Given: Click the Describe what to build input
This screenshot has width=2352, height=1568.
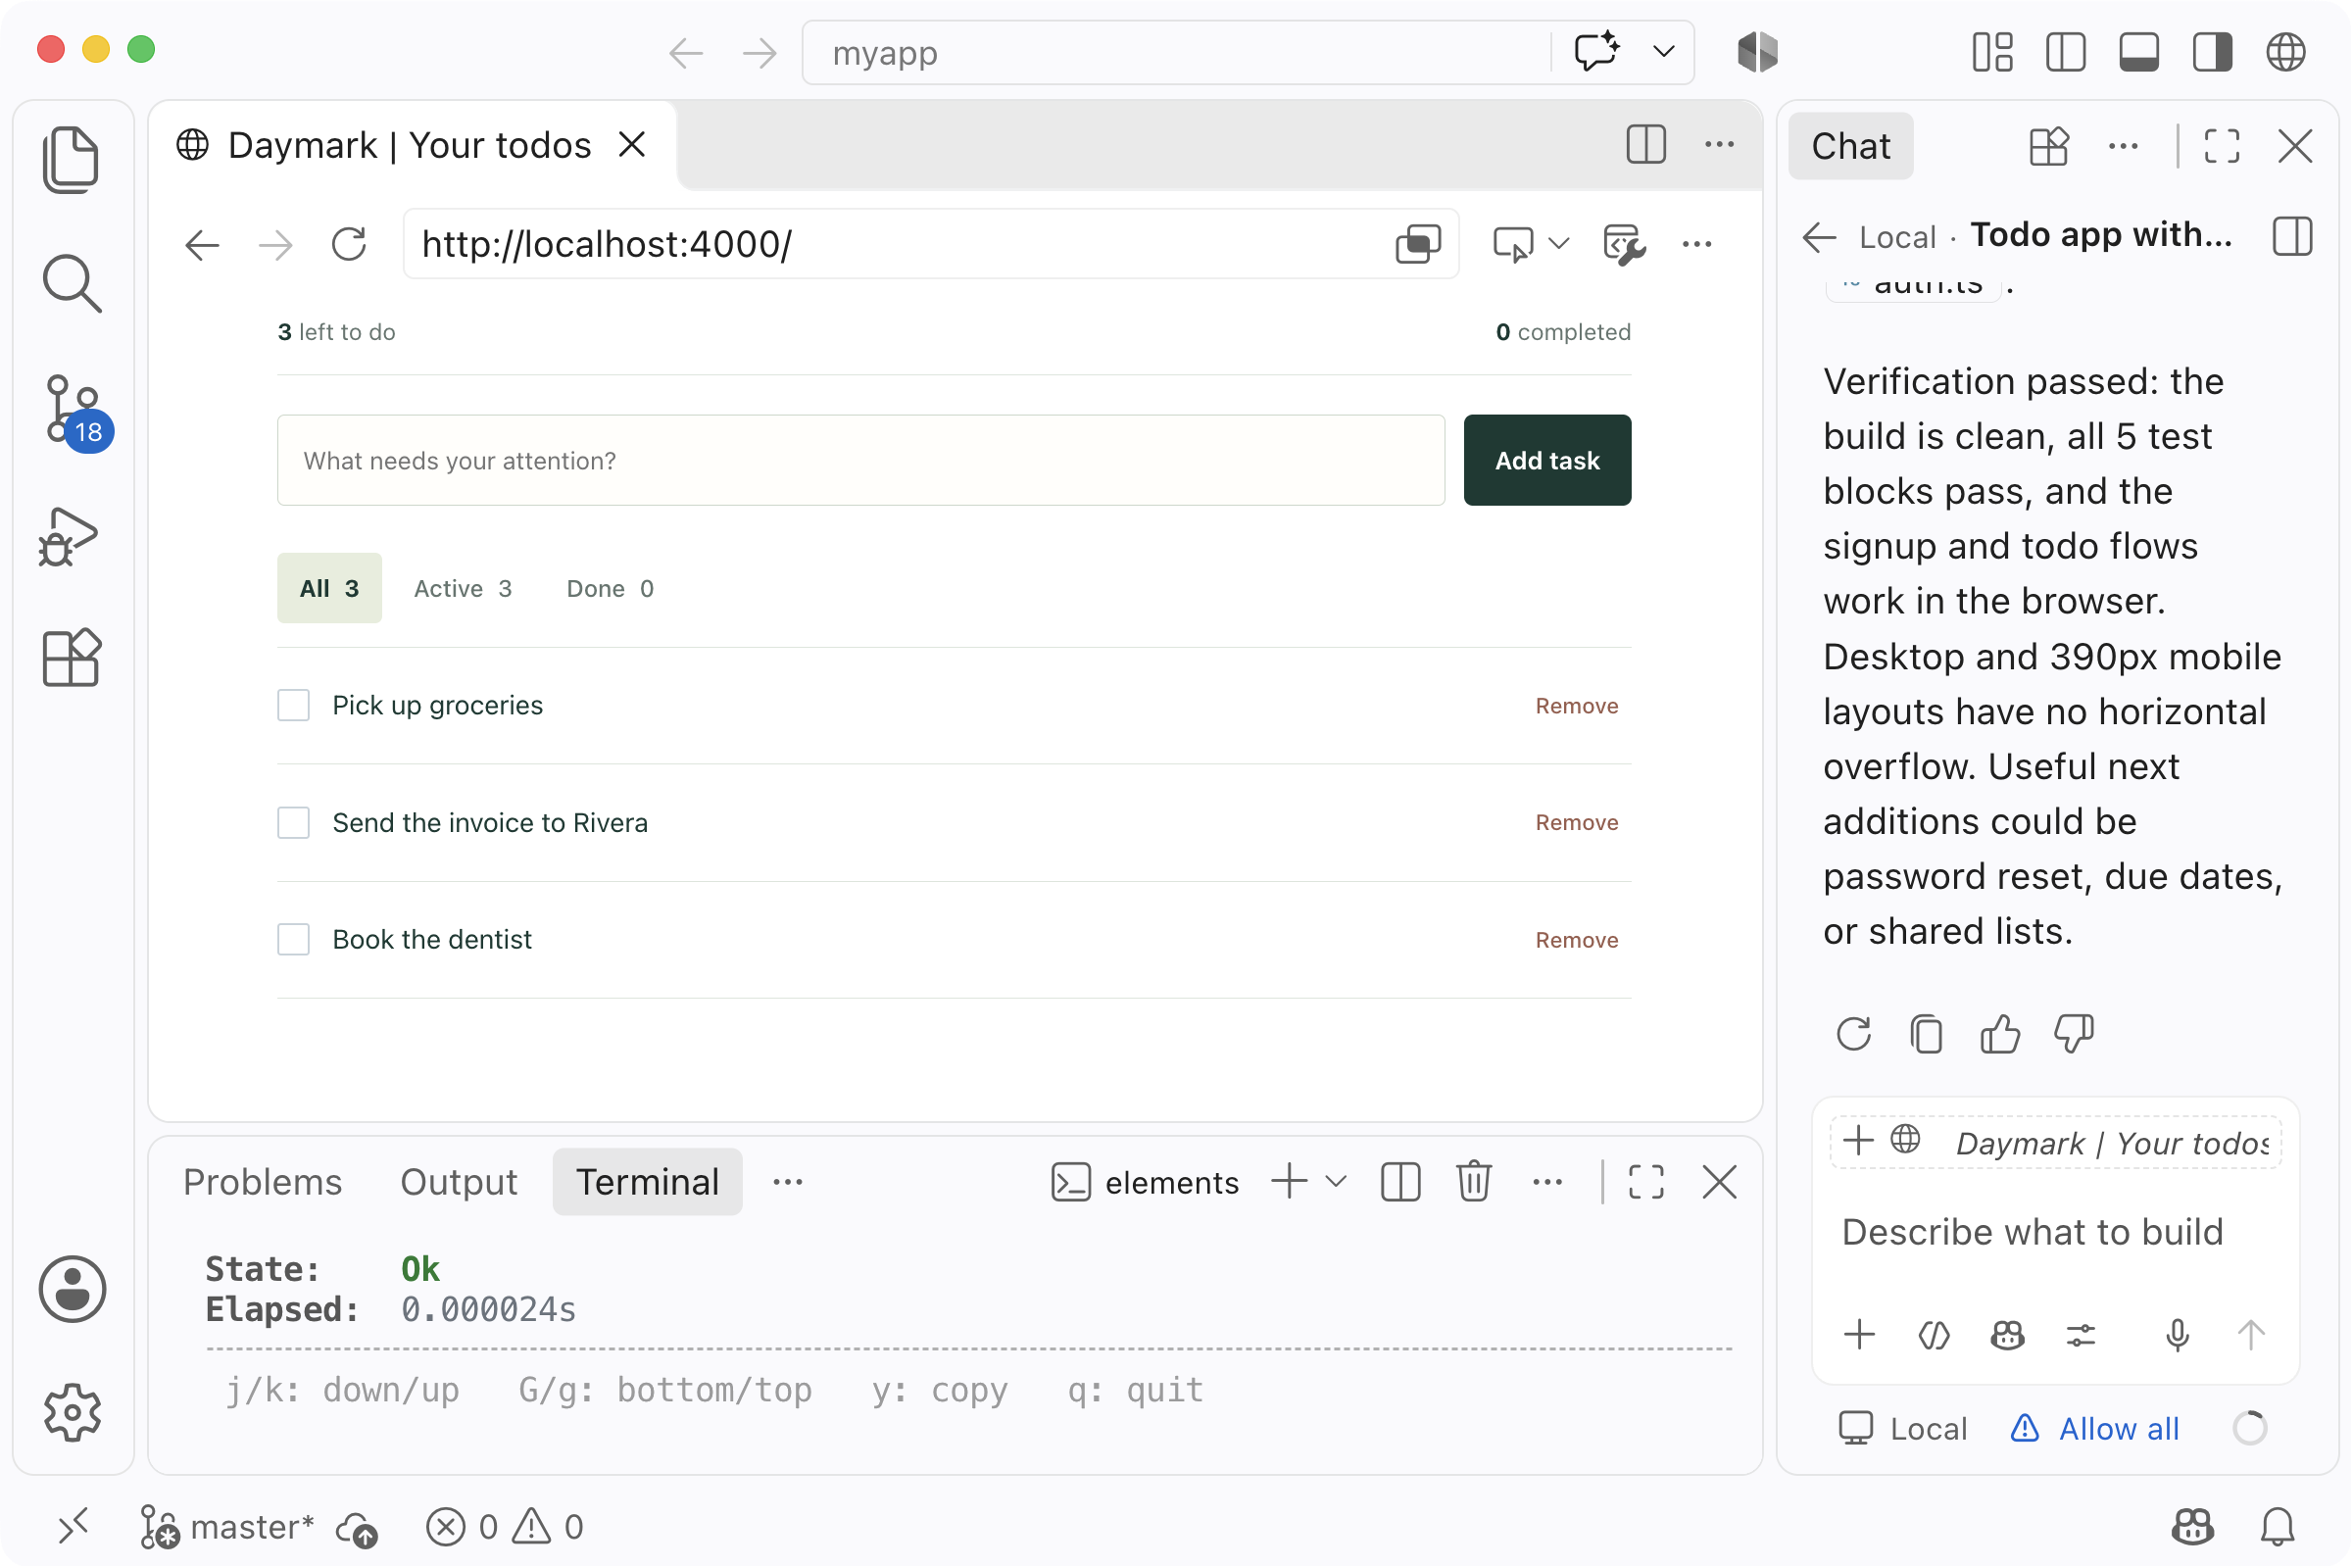Looking at the screenshot, I should coord(2055,1233).
